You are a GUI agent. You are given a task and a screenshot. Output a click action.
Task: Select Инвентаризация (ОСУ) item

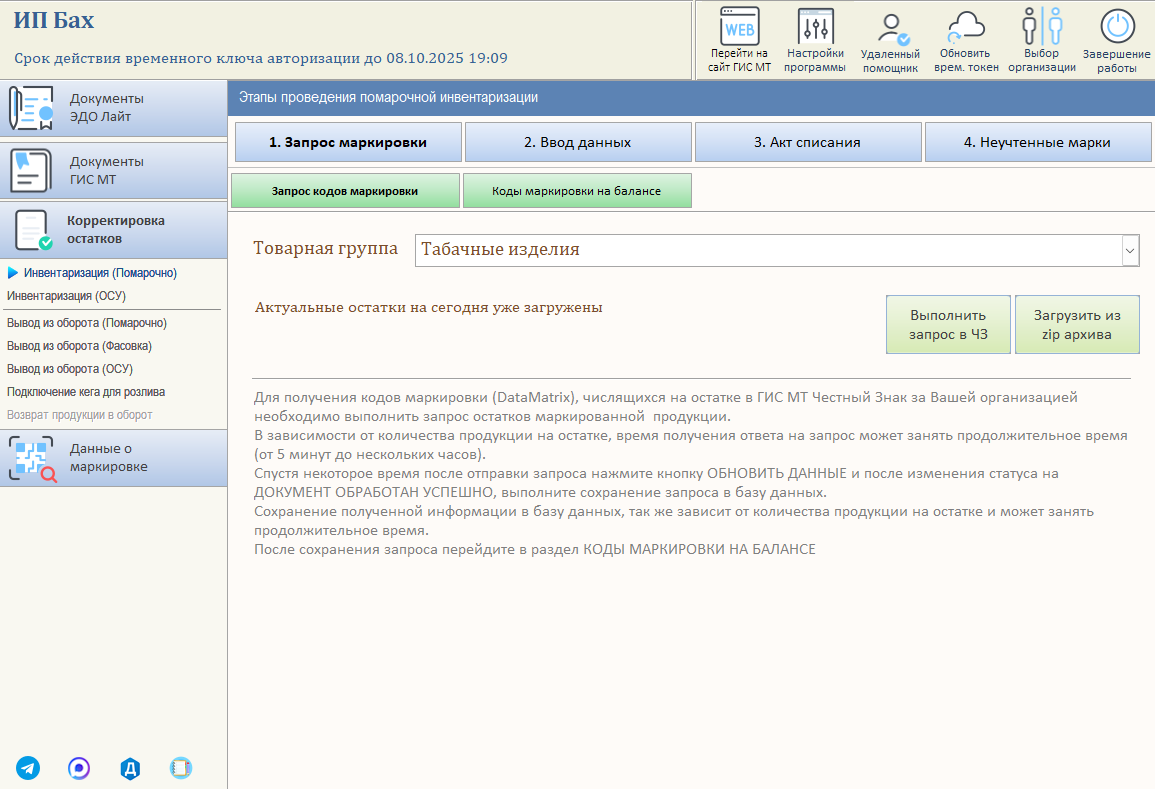[x=66, y=295]
